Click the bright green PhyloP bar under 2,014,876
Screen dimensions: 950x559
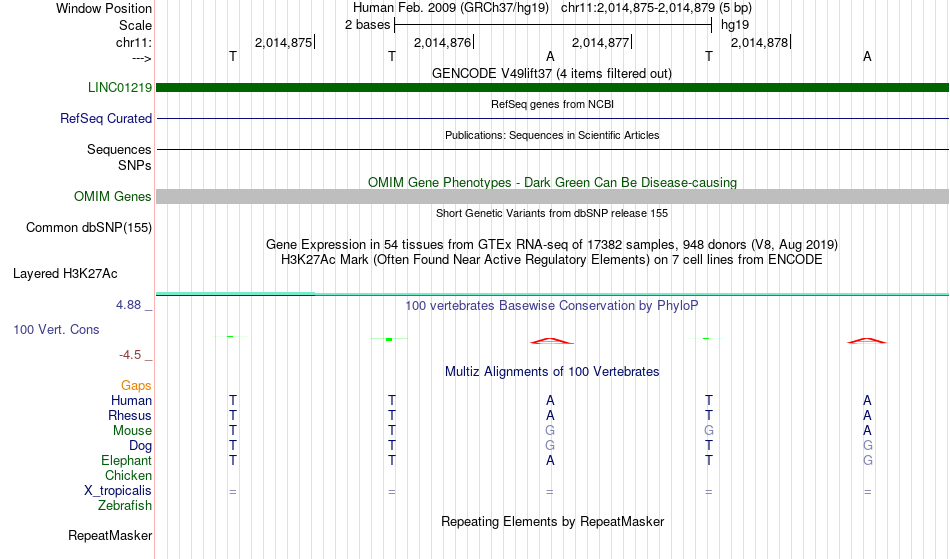tap(389, 339)
